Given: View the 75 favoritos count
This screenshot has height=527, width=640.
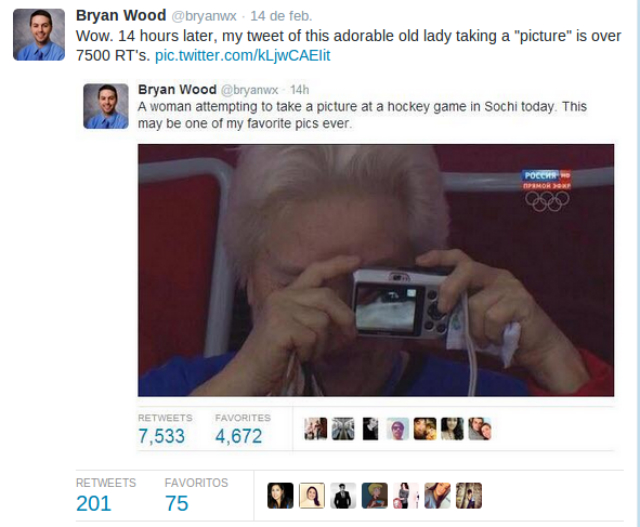Looking at the screenshot, I should (177, 503).
